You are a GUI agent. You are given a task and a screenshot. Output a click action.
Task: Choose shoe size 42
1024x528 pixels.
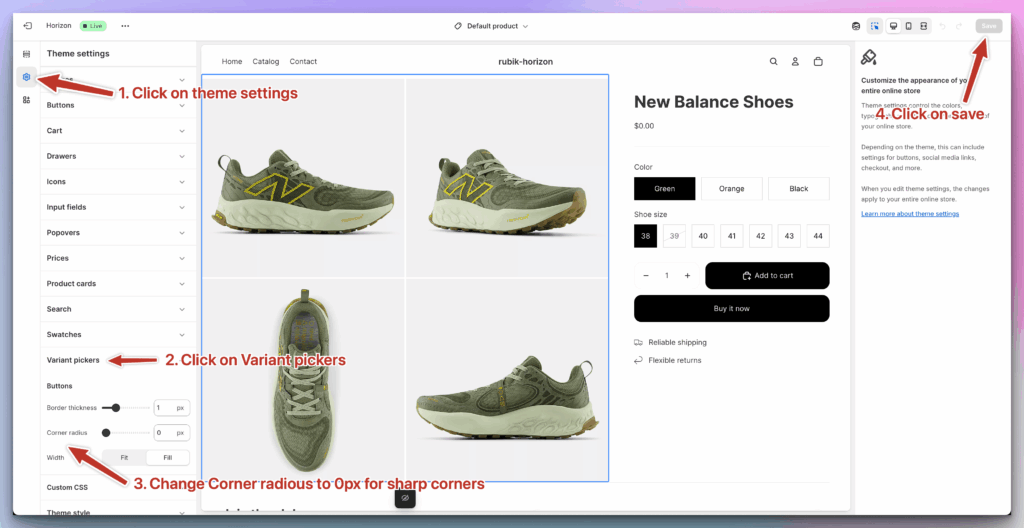pyautogui.click(x=760, y=236)
